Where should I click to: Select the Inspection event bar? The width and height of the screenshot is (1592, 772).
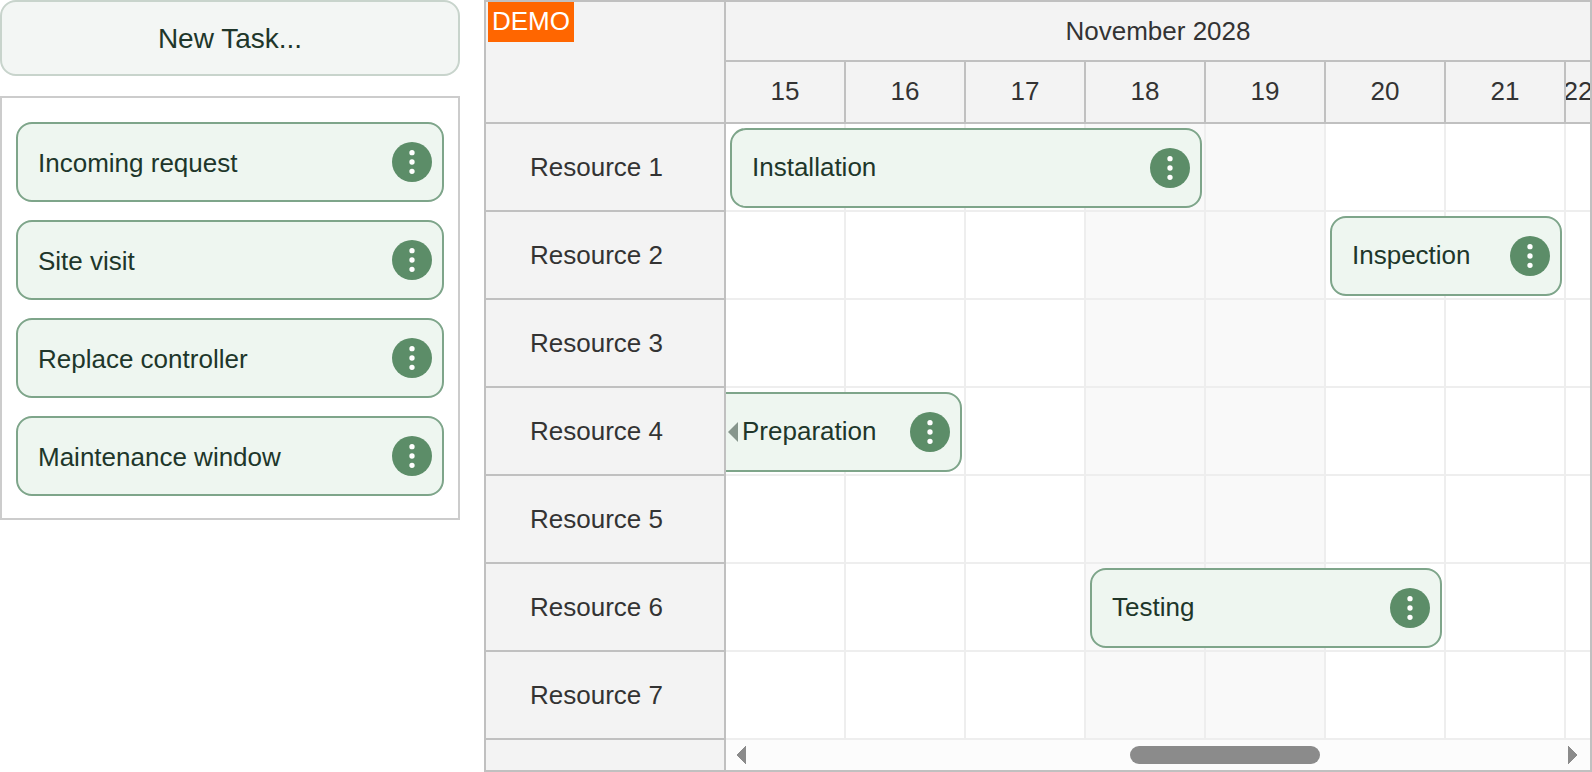(1446, 256)
